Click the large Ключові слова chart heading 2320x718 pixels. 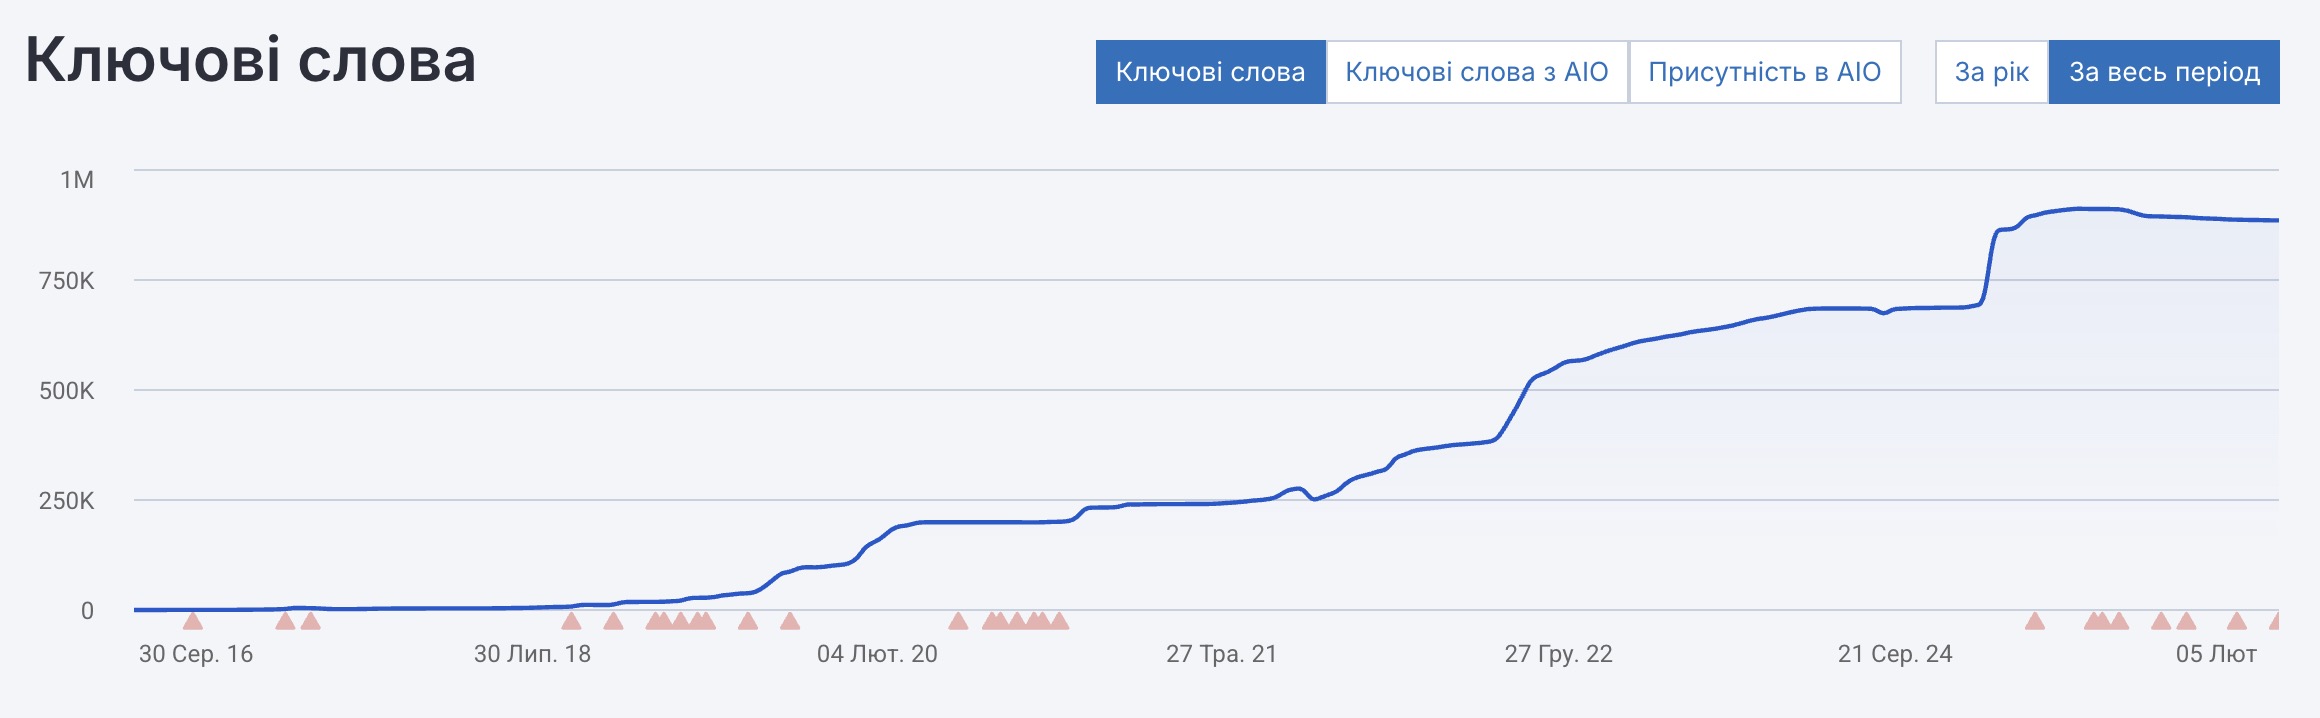[x=250, y=60]
